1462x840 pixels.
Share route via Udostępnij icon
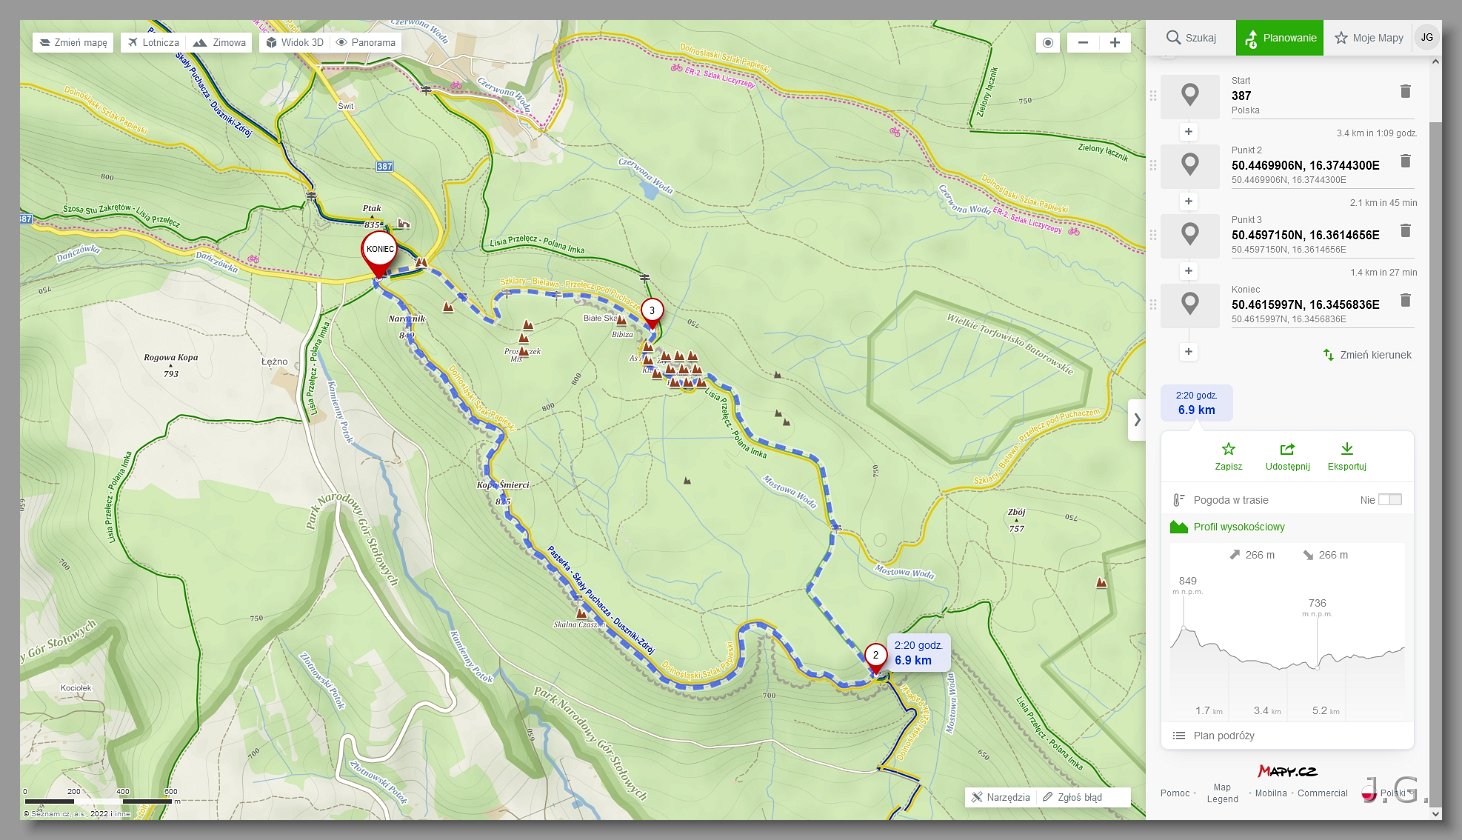tap(1287, 457)
